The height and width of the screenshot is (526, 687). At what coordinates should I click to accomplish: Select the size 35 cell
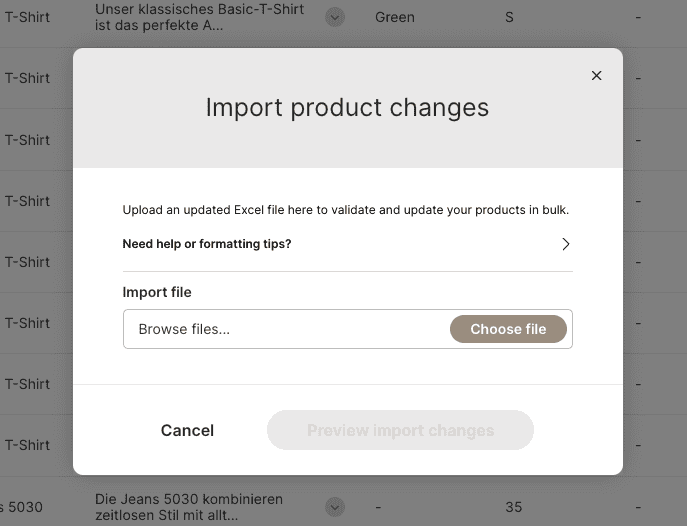tap(513, 507)
